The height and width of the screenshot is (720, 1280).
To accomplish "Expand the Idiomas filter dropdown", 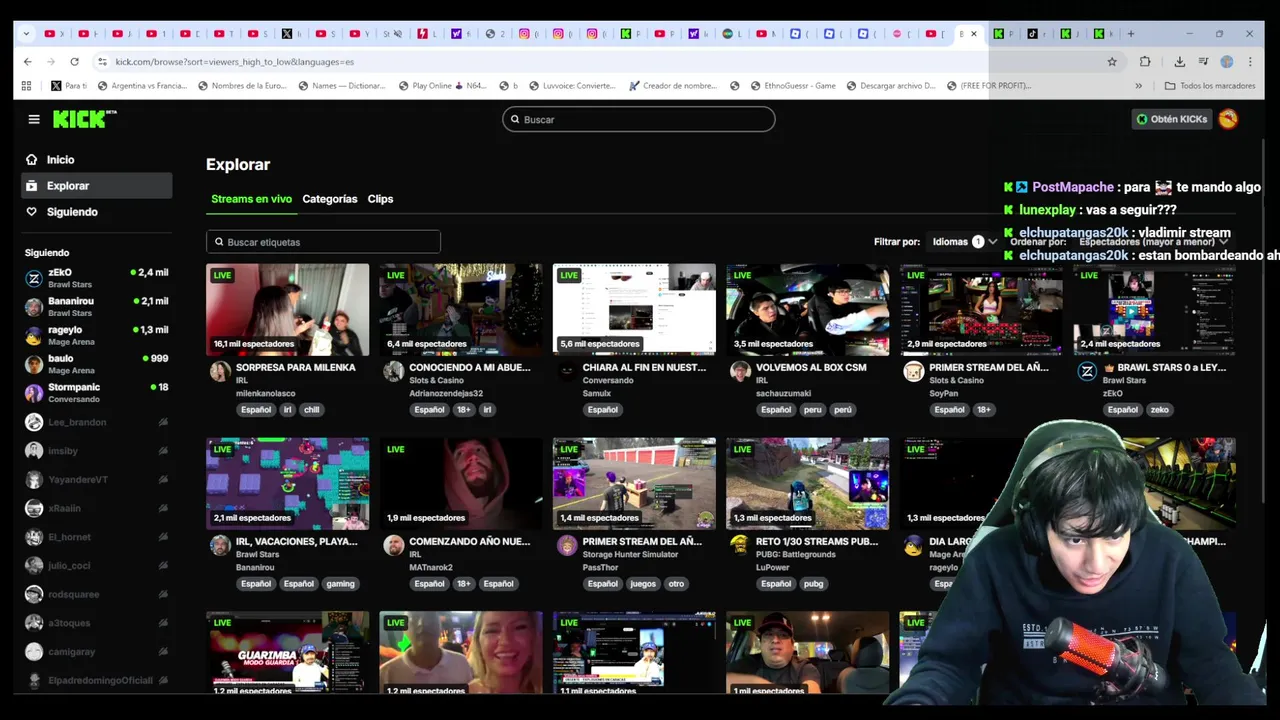I will [965, 242].
